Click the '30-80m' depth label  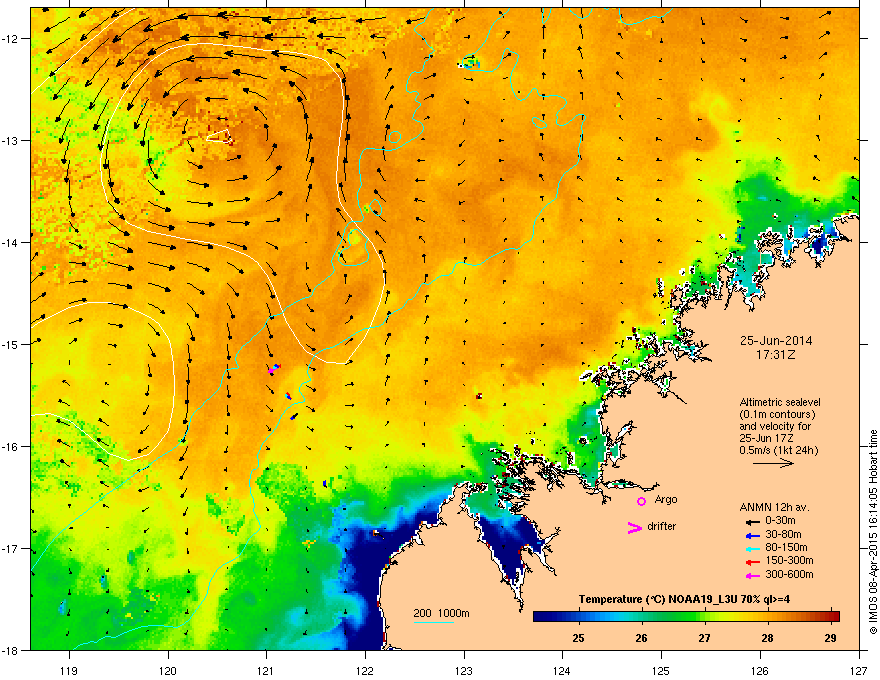pyautogui.click(x=783, y=534)
